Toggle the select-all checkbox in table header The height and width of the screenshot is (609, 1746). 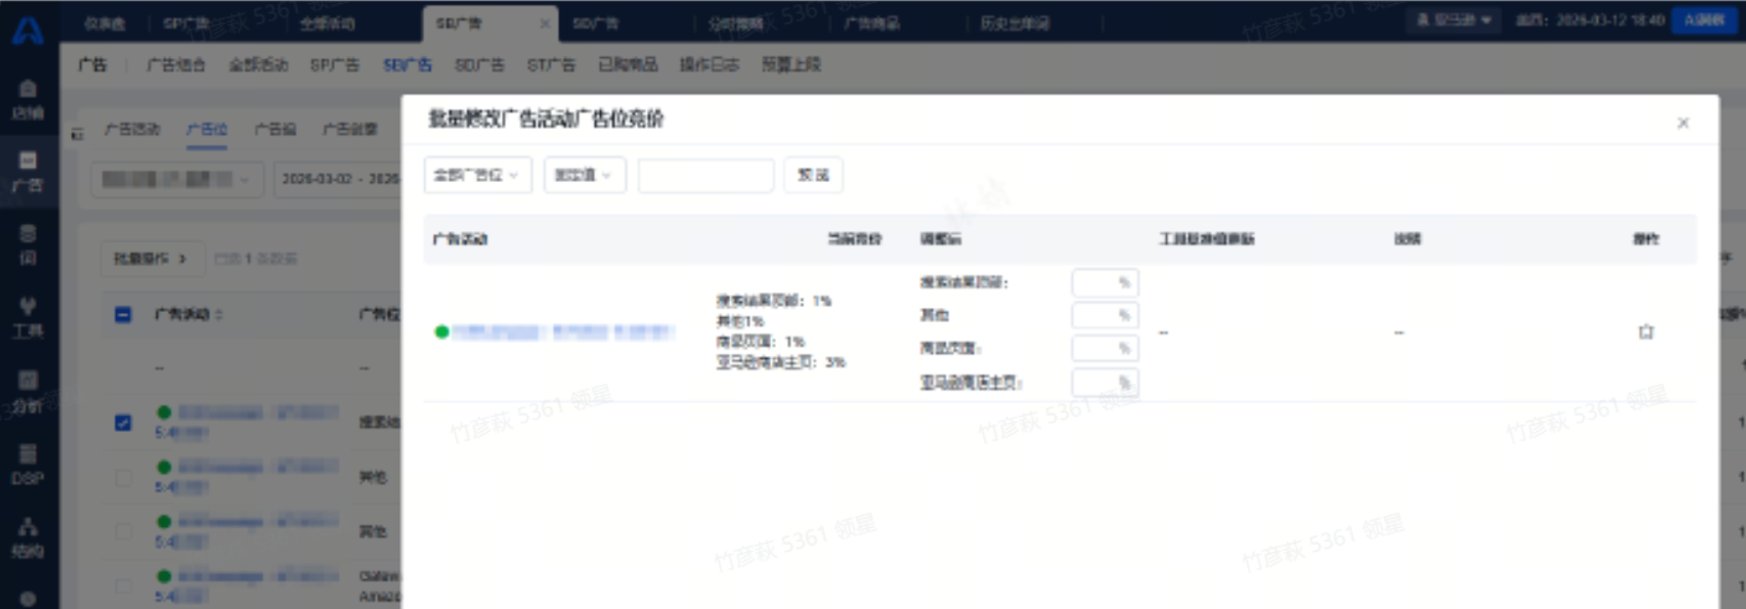coord(123,315)
